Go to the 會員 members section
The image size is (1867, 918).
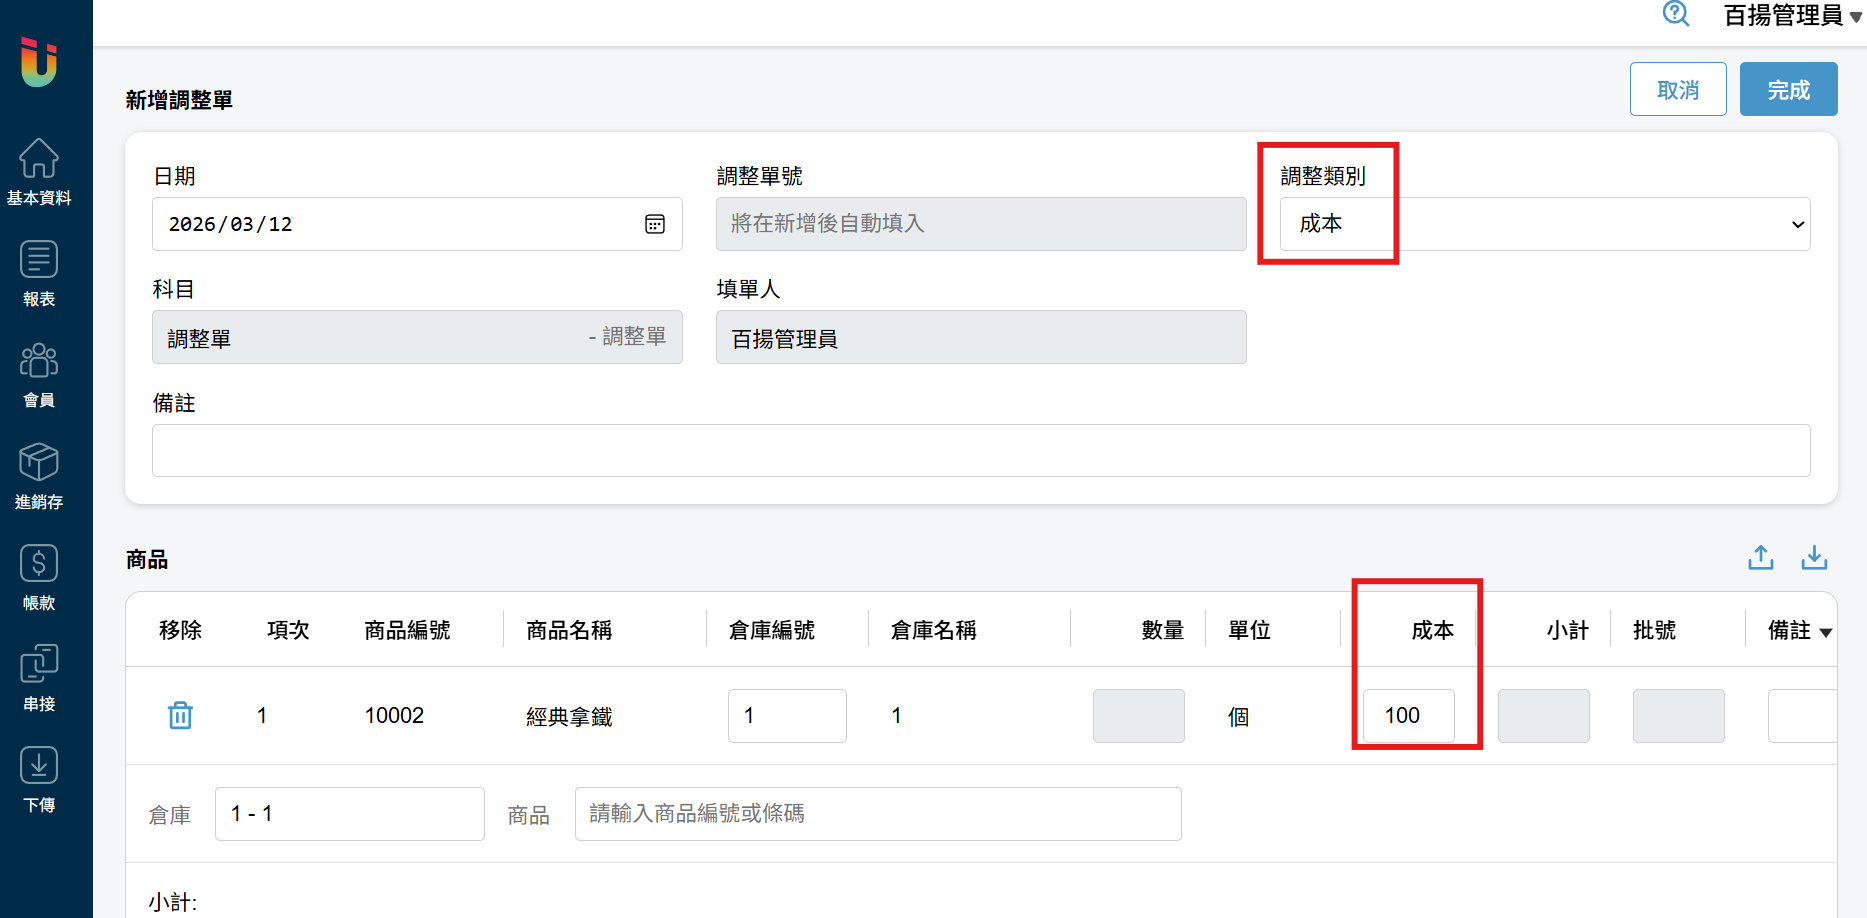[39, 374]
